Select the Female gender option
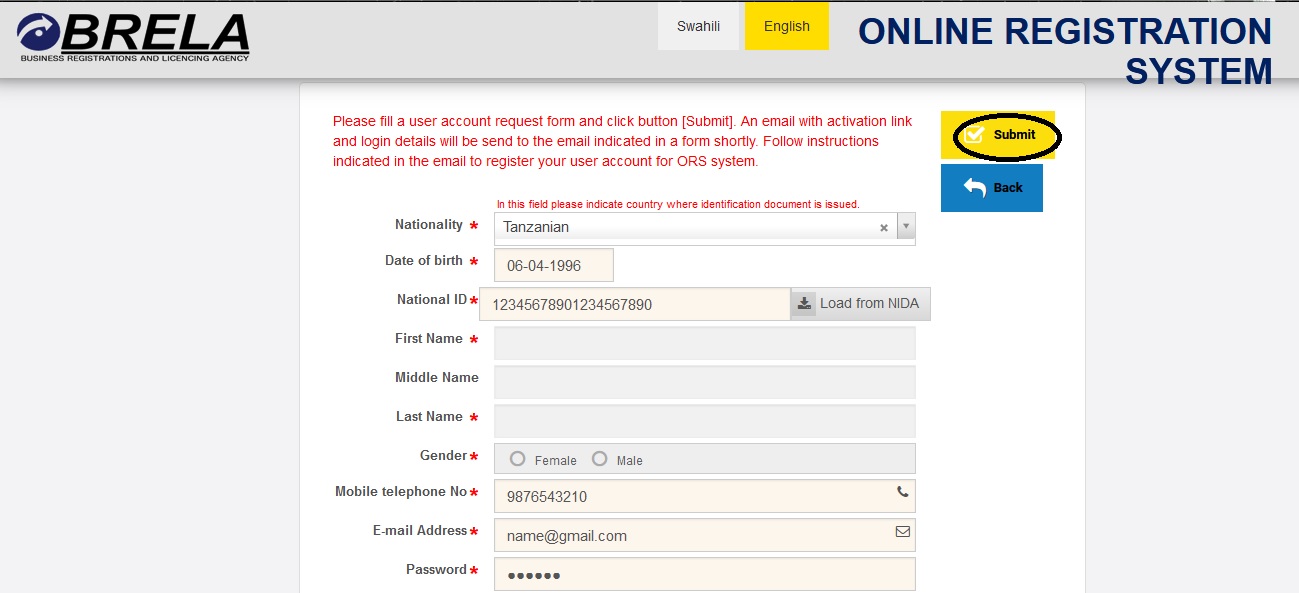This screenshot has width=1299, height=593. pos(518,459)
